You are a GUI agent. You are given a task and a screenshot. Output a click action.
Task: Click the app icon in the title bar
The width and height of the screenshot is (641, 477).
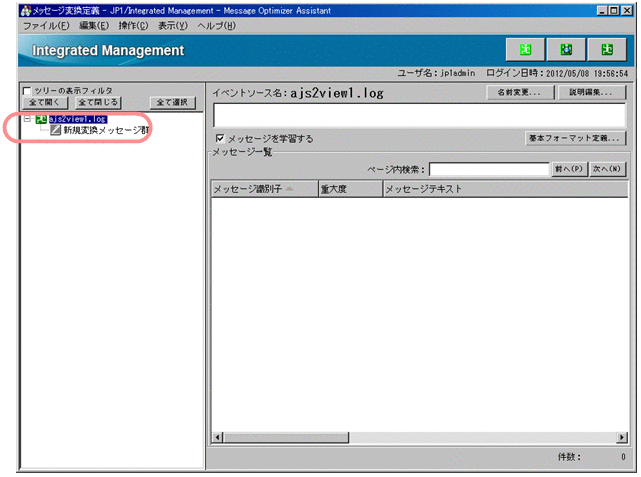click(25, 10)
